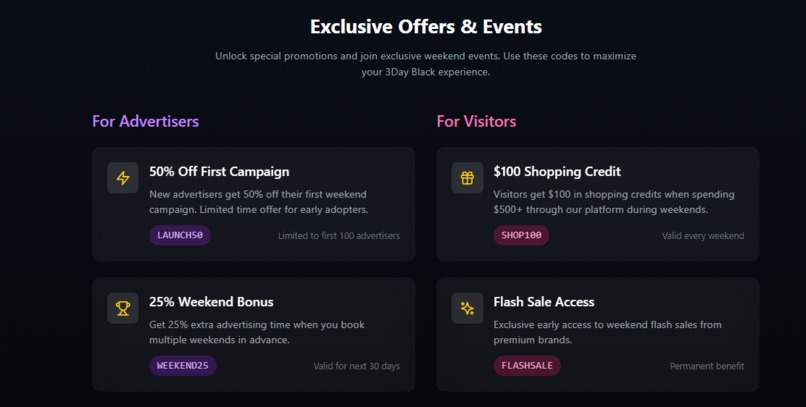Select the For Visitors heading
Screen dimensions: 806x407
pyautogui.click(x=477, y=121)
